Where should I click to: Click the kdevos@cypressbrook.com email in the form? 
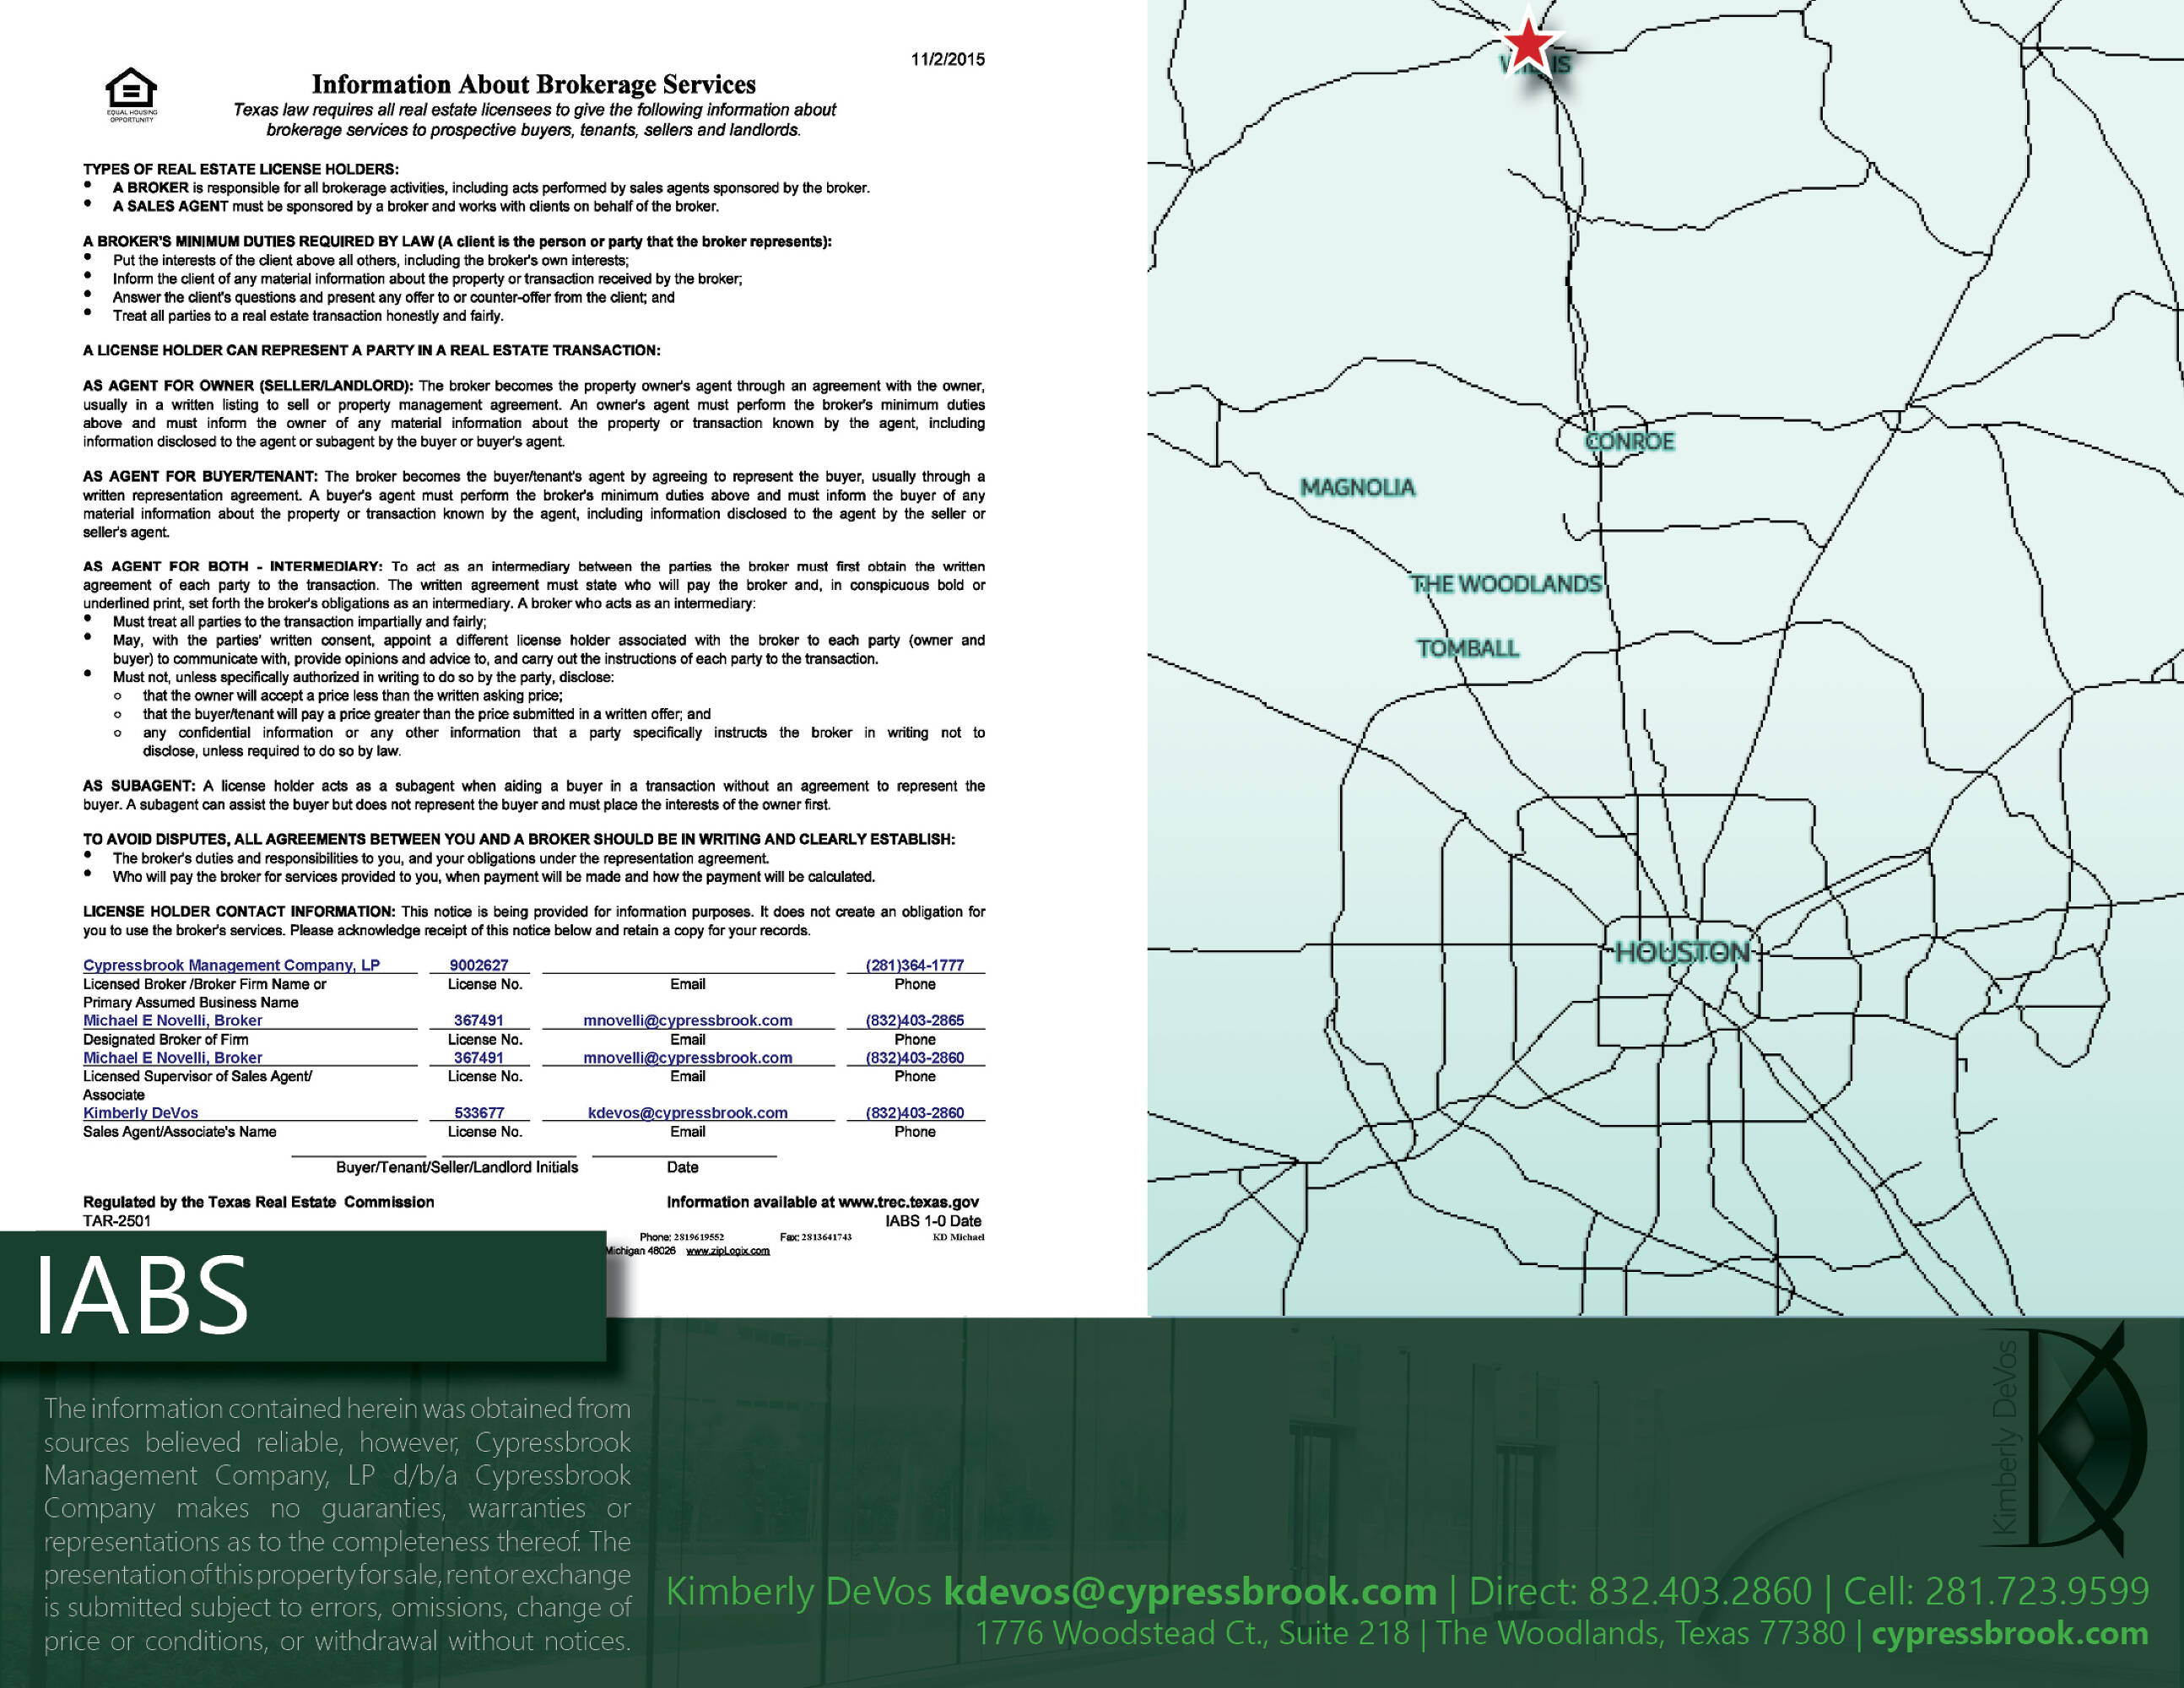click(687, 1112)
